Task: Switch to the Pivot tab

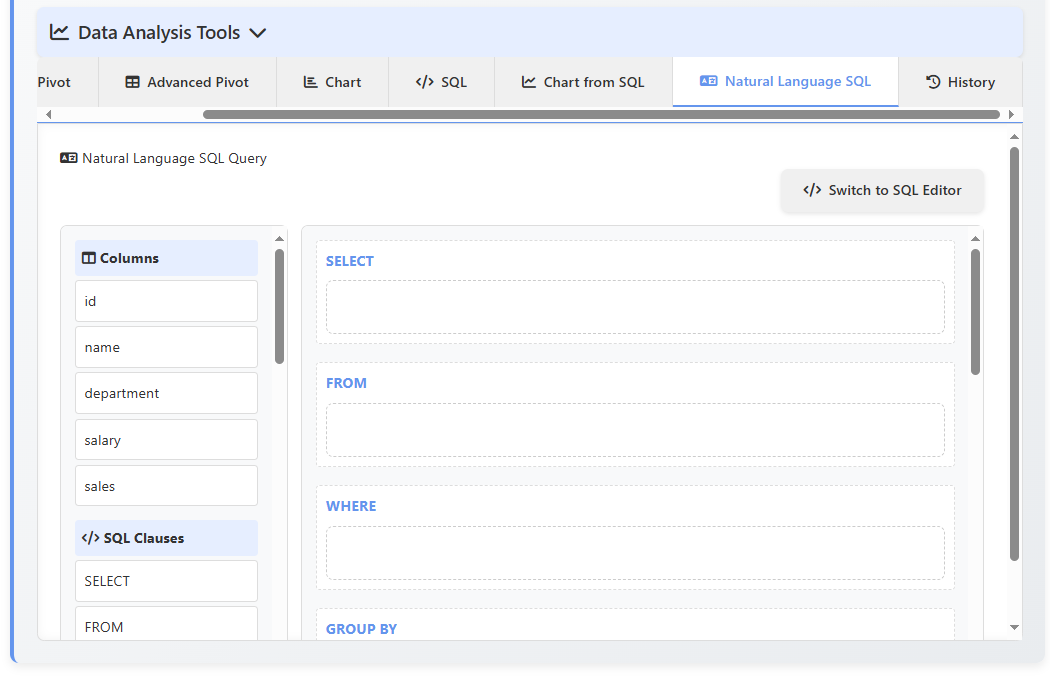Action: tap(53, 81)
